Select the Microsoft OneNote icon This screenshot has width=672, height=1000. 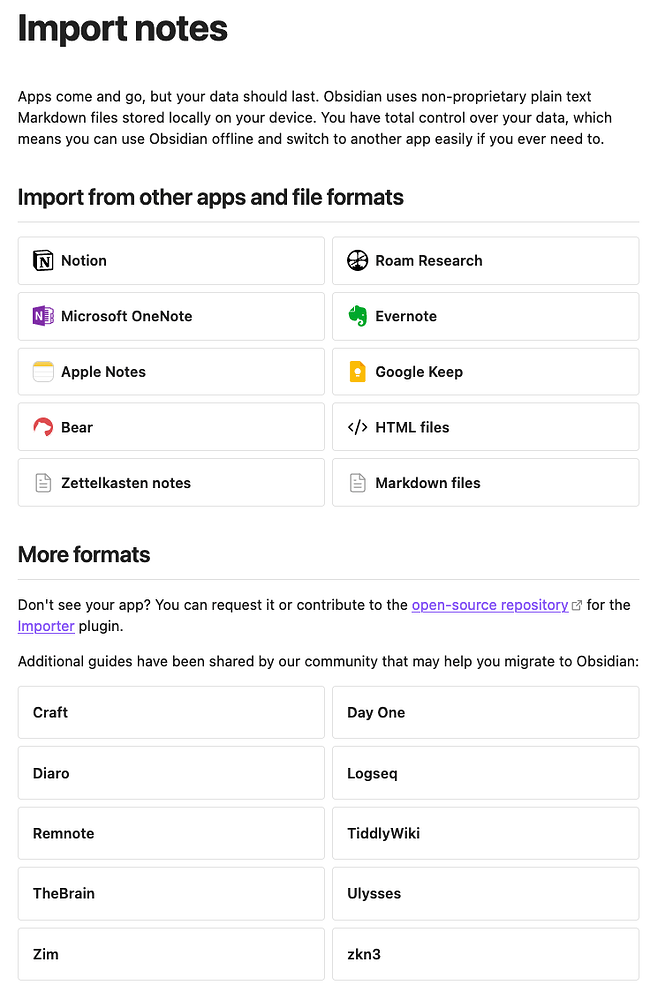click(42, 316)
